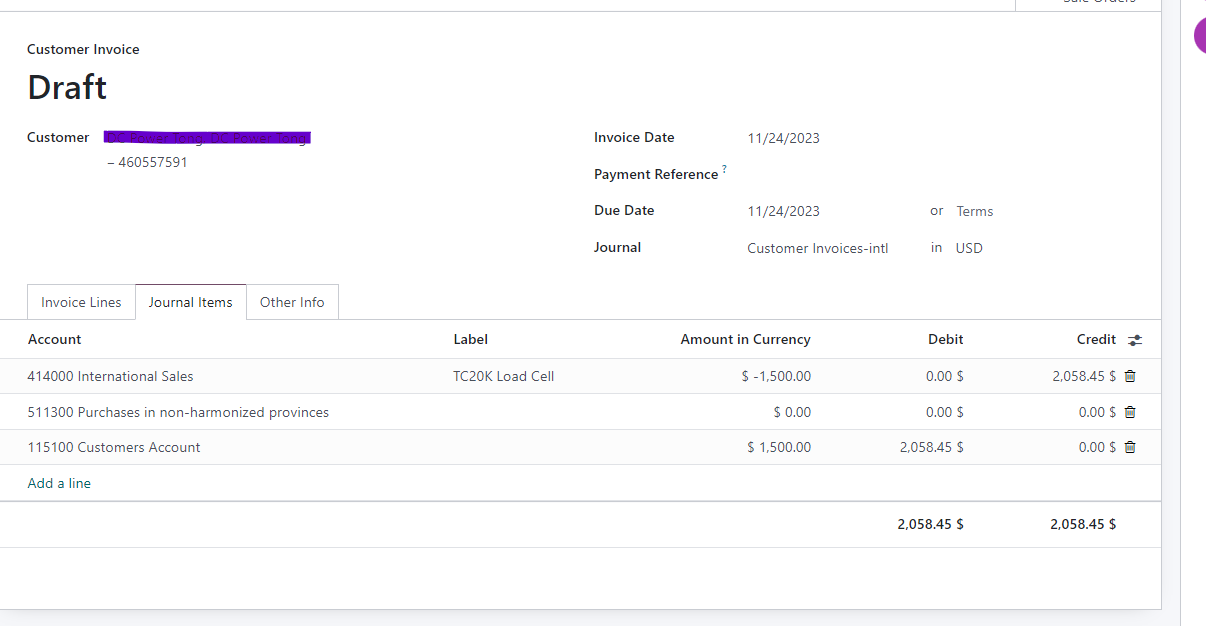
Task: Click the TC20K Load Cell label cell
Action: coord(503,376)
